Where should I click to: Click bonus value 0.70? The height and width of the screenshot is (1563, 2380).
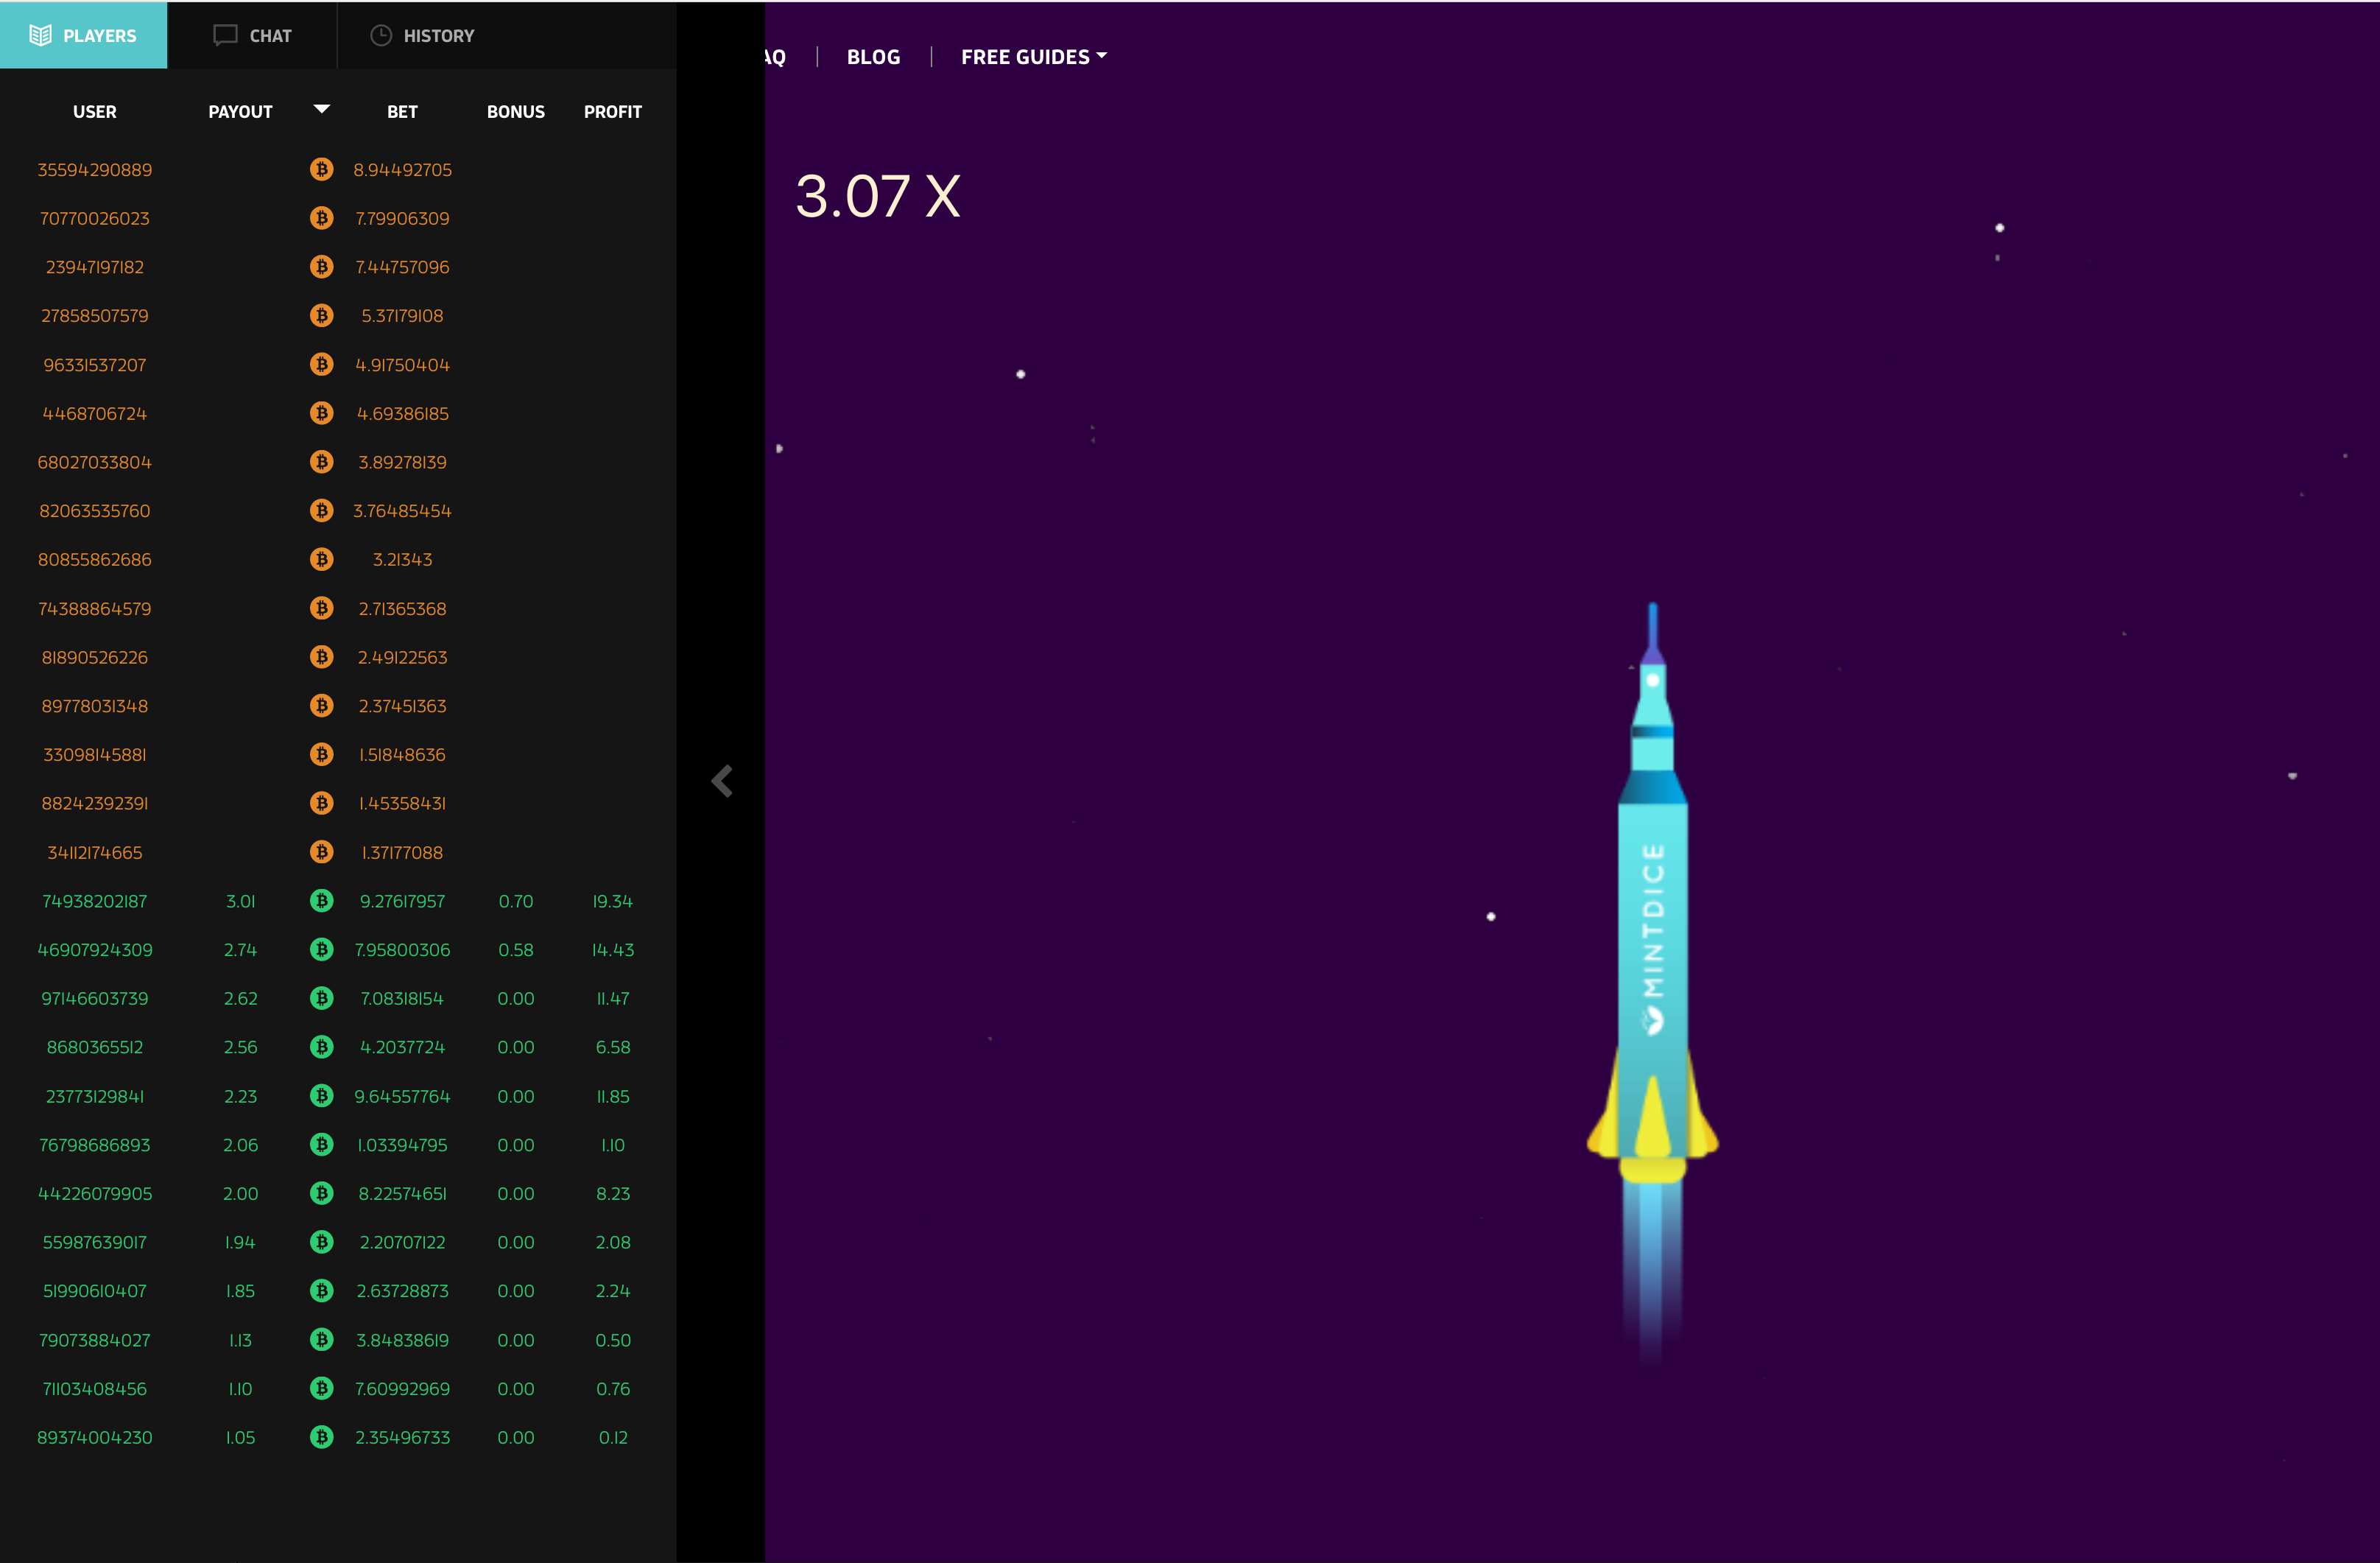pos(516,901)
